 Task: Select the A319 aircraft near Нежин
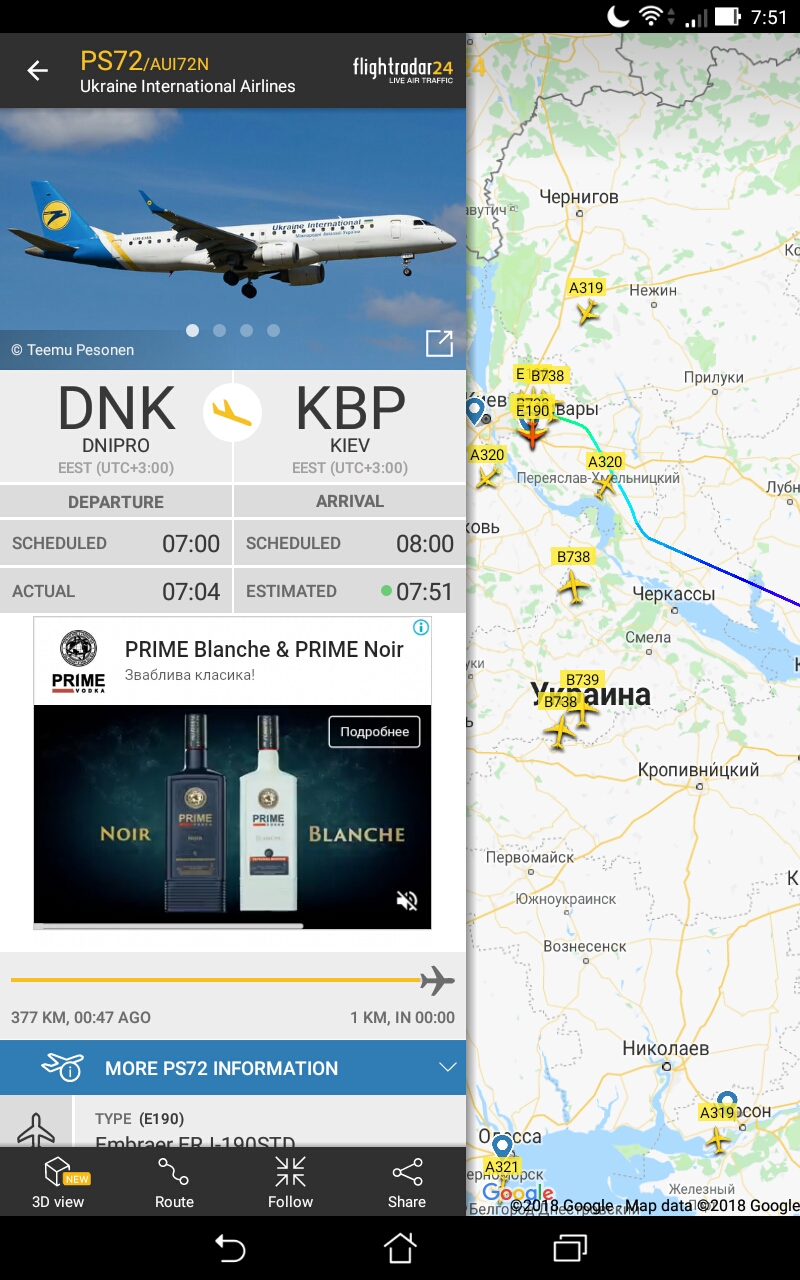click(x=587, y=311)
